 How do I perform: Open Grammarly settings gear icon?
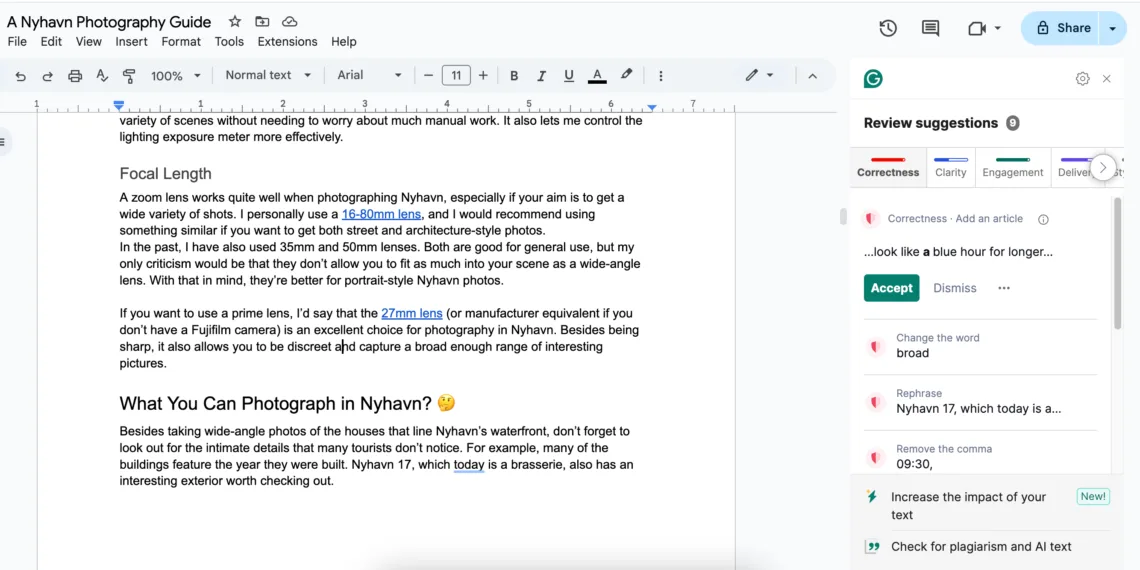coord(1082,79)
